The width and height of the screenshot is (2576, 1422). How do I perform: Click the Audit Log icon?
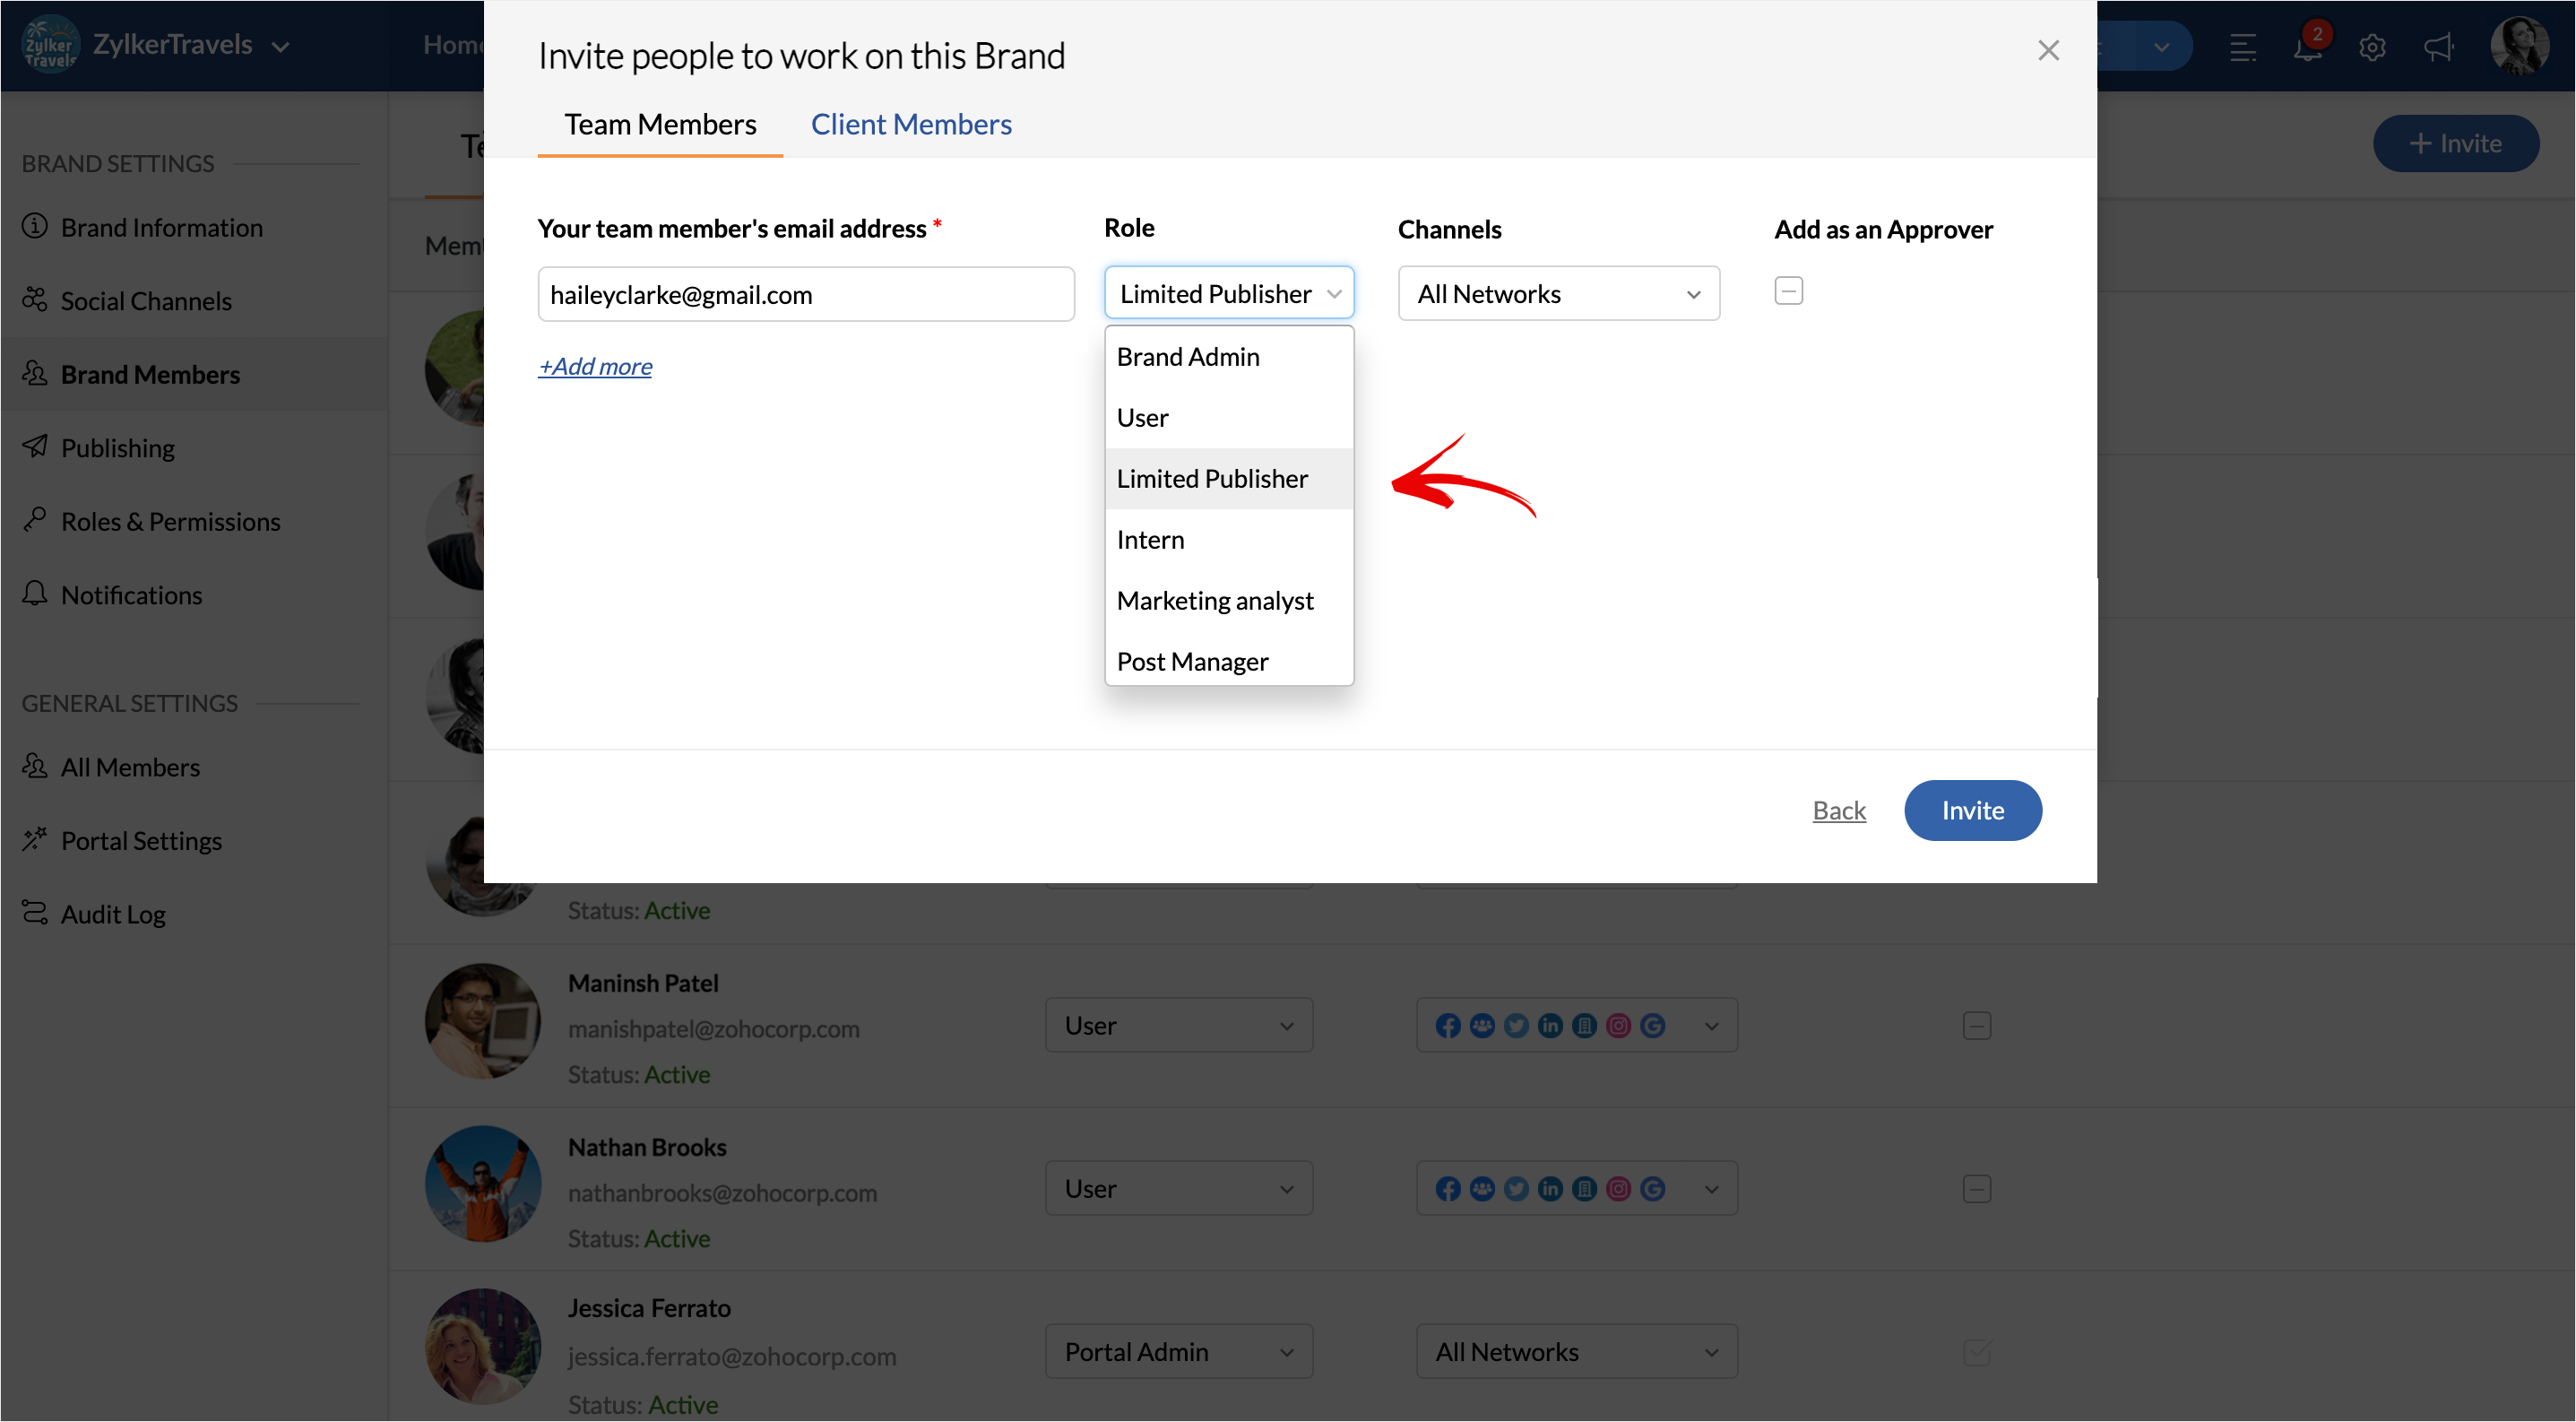[35, 913]
